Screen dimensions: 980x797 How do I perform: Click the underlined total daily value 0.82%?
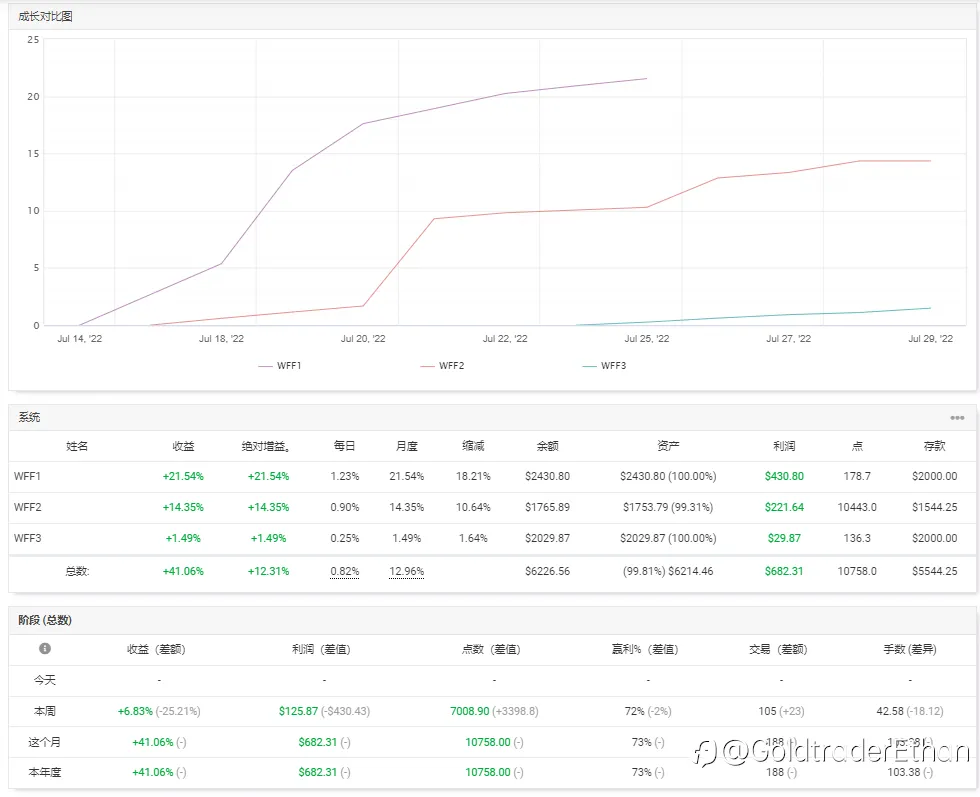[345, 571]
